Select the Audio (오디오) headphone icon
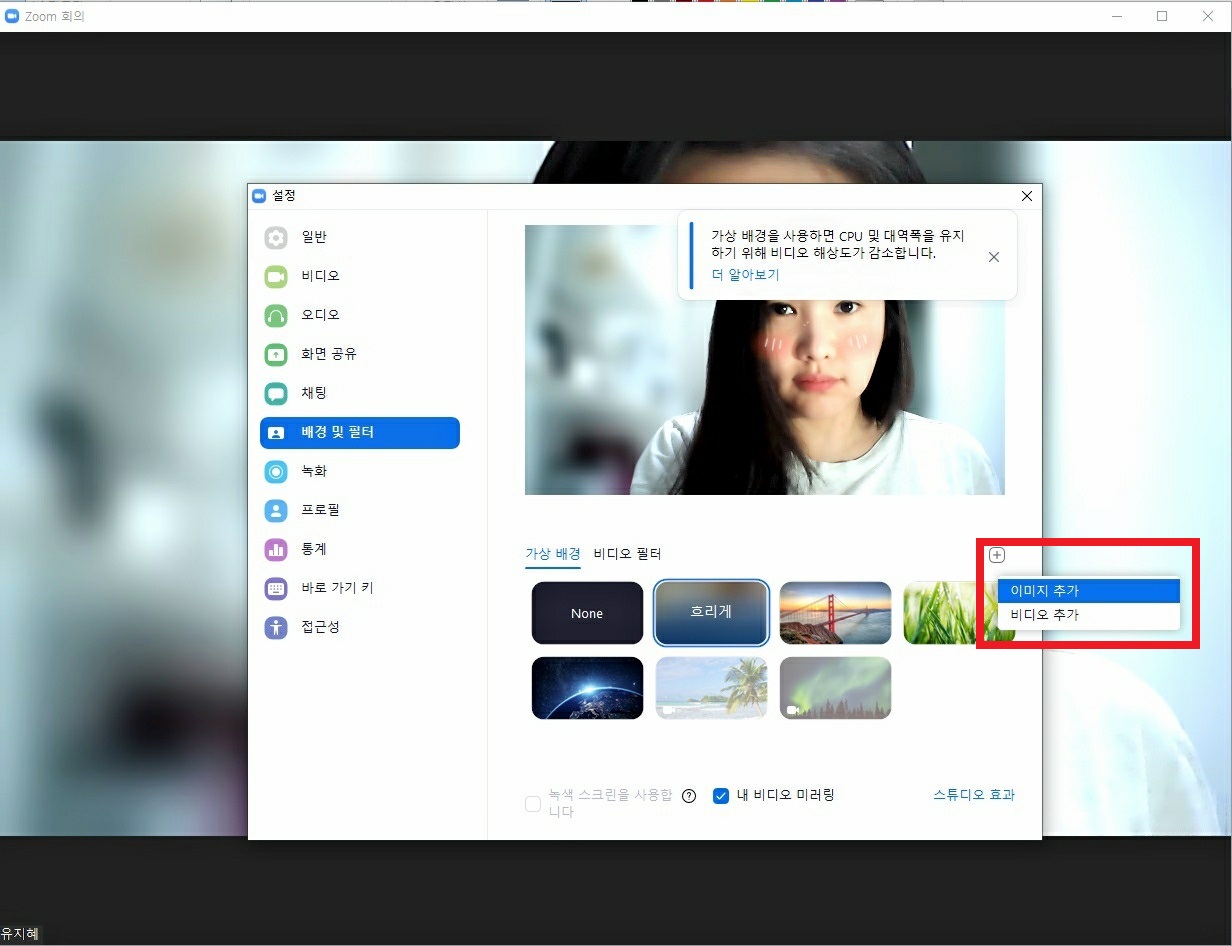Screen dimensions: 1232x946 coord(276,315)
